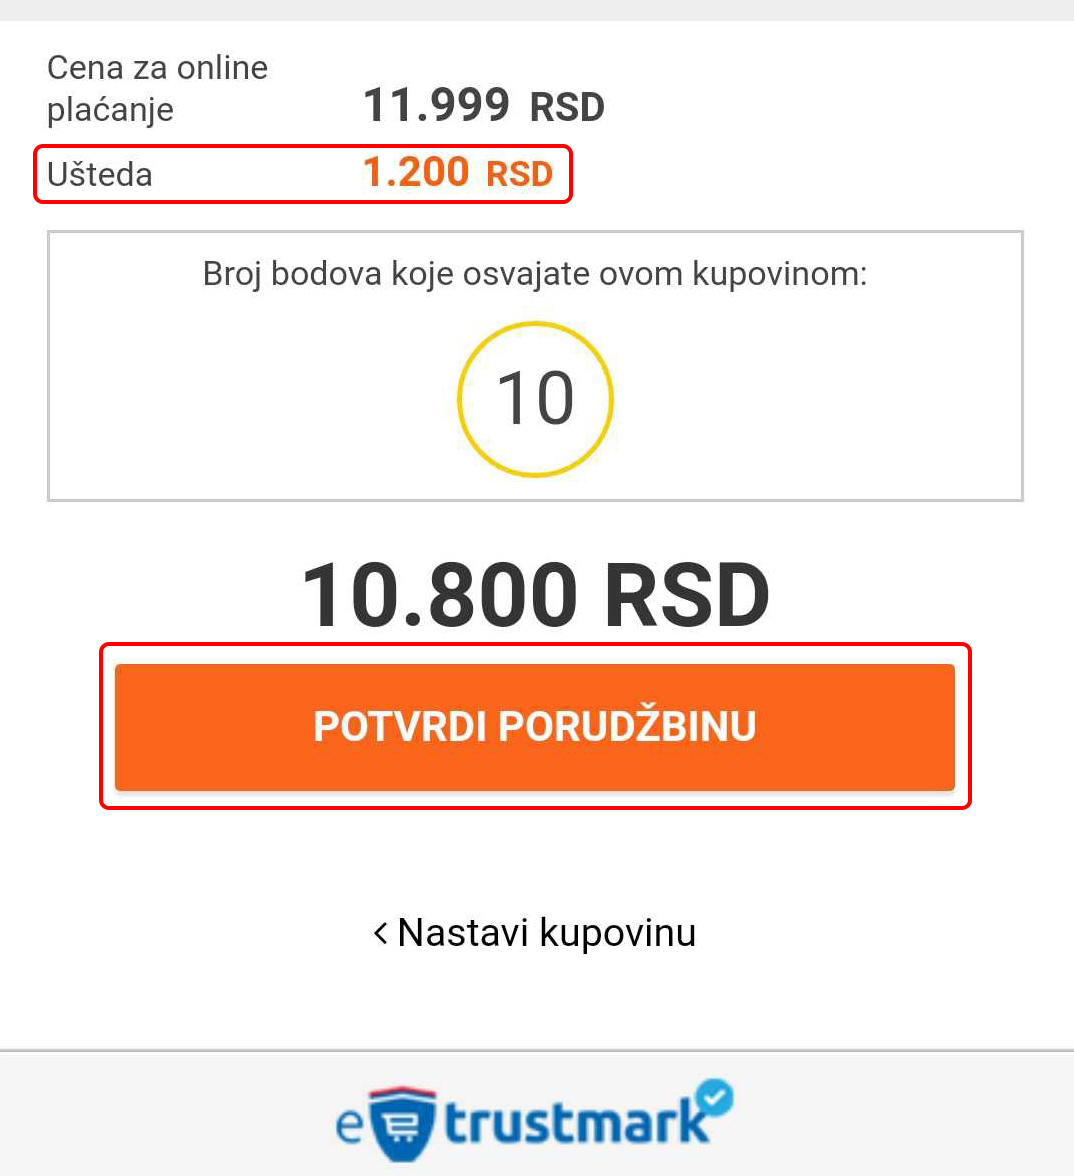Click the trustmark logo text

tap(575, 1123)
